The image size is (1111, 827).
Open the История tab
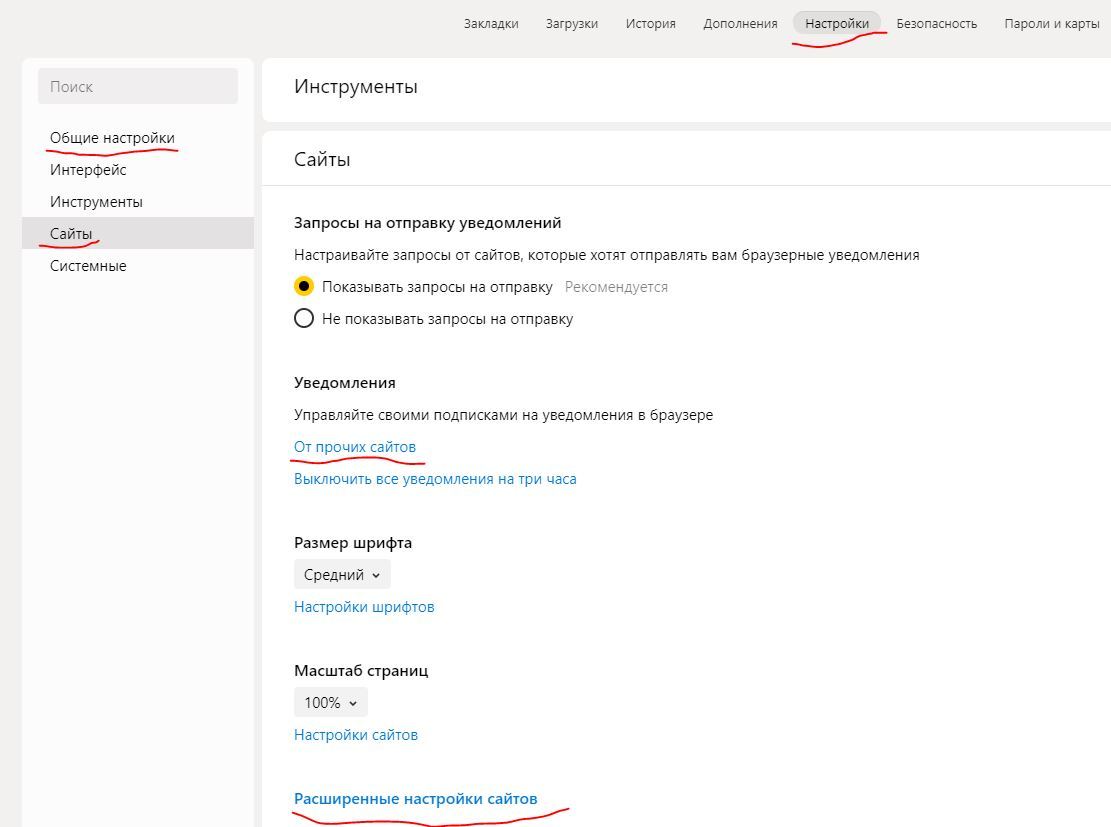tap(650, 24)
